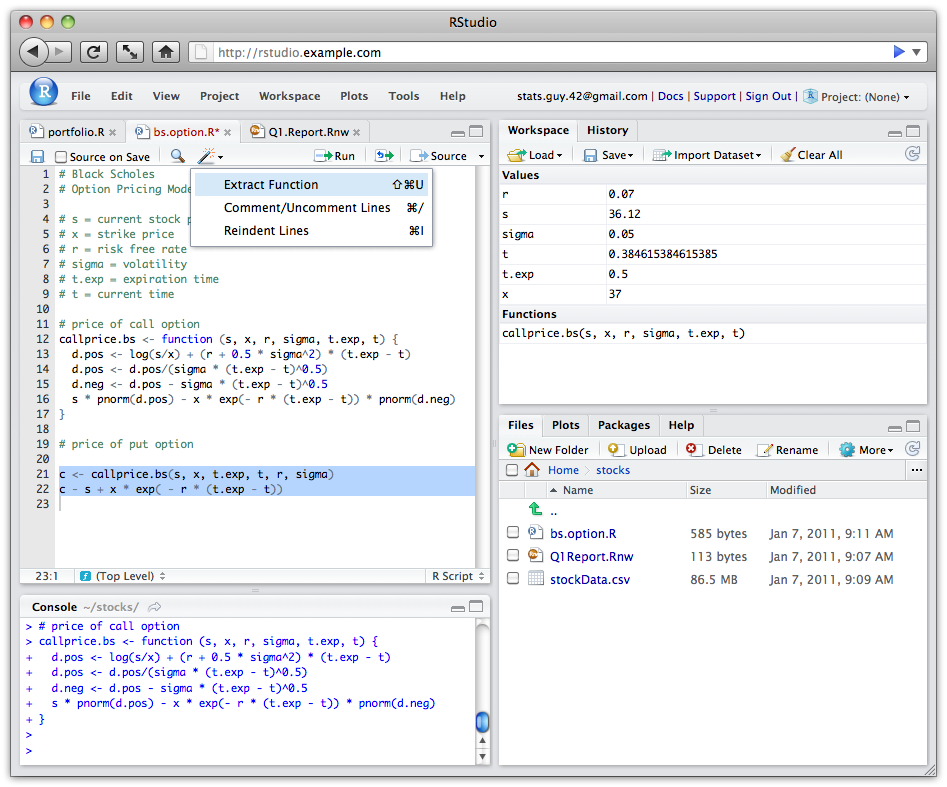Save the current script file

tap(38, 155)
